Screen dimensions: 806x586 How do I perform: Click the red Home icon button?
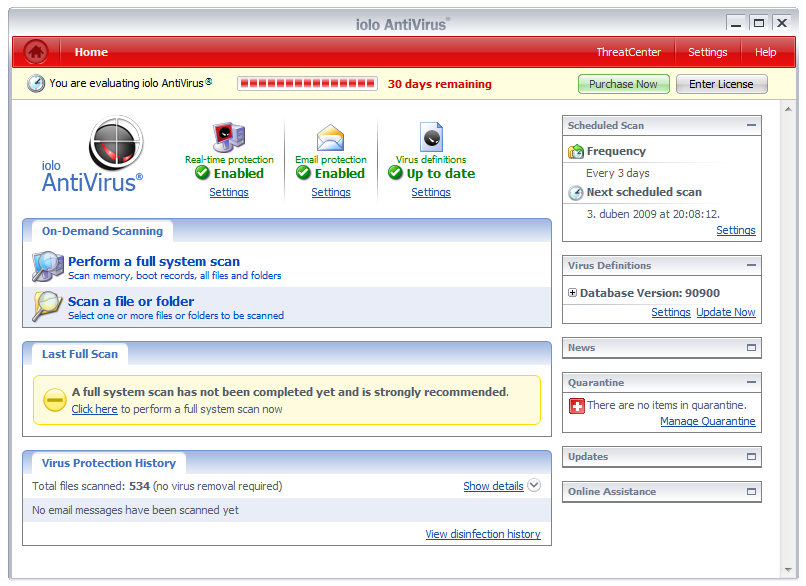pos(36,52)
